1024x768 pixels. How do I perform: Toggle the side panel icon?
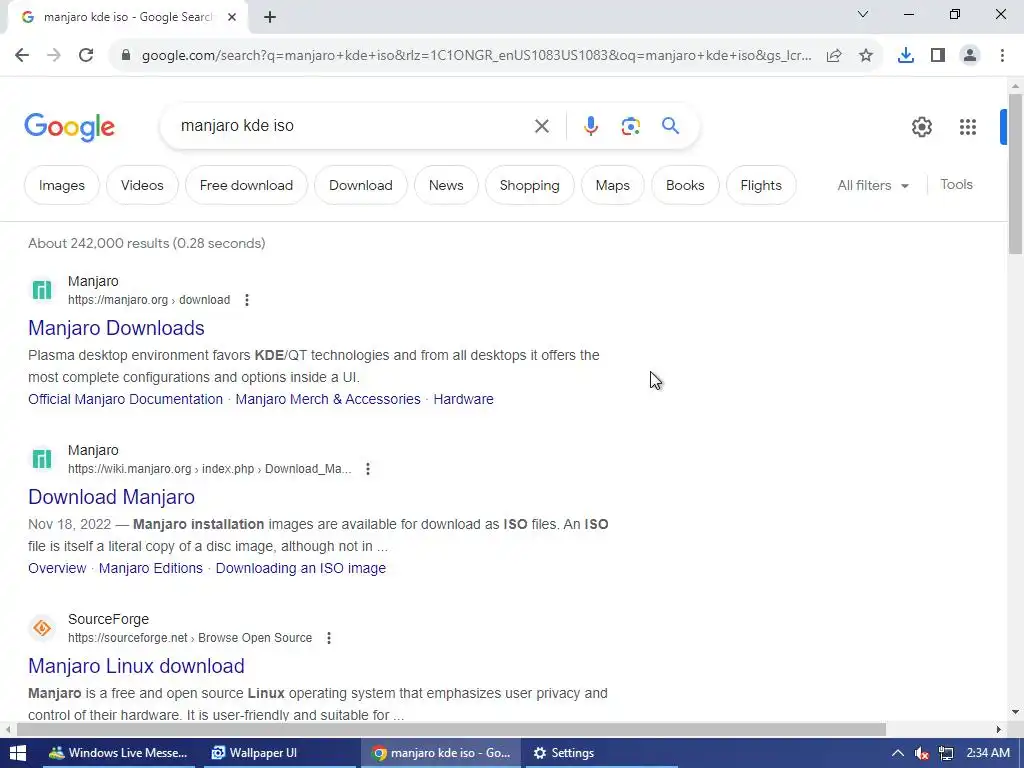(938, 56)
